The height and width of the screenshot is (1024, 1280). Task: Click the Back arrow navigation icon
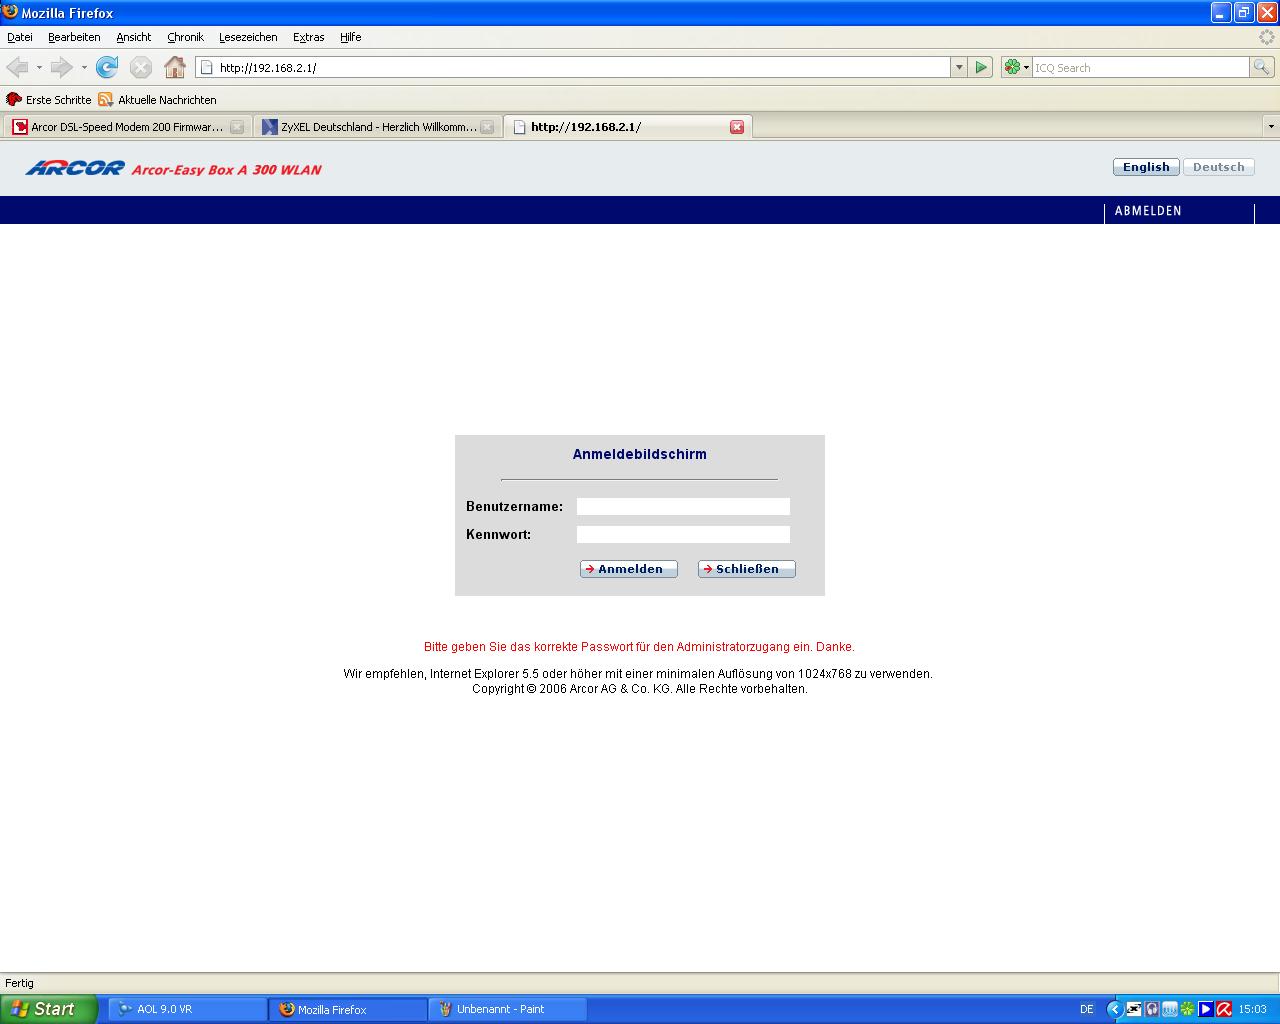pos(17,67)
